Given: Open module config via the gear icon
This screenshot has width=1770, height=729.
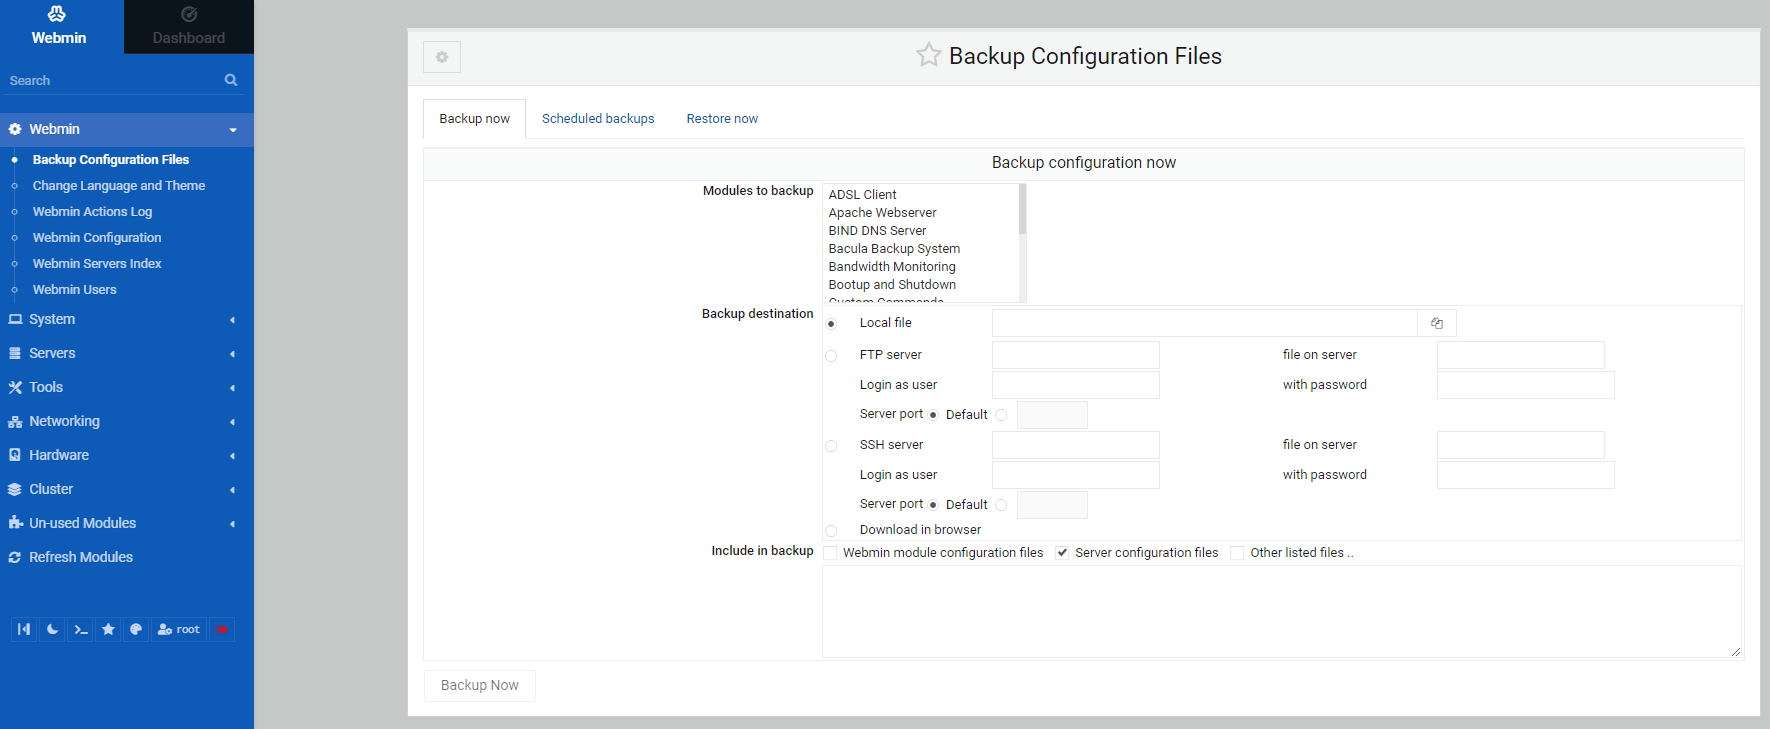Looking at the screenshot, I should point(442,57).
